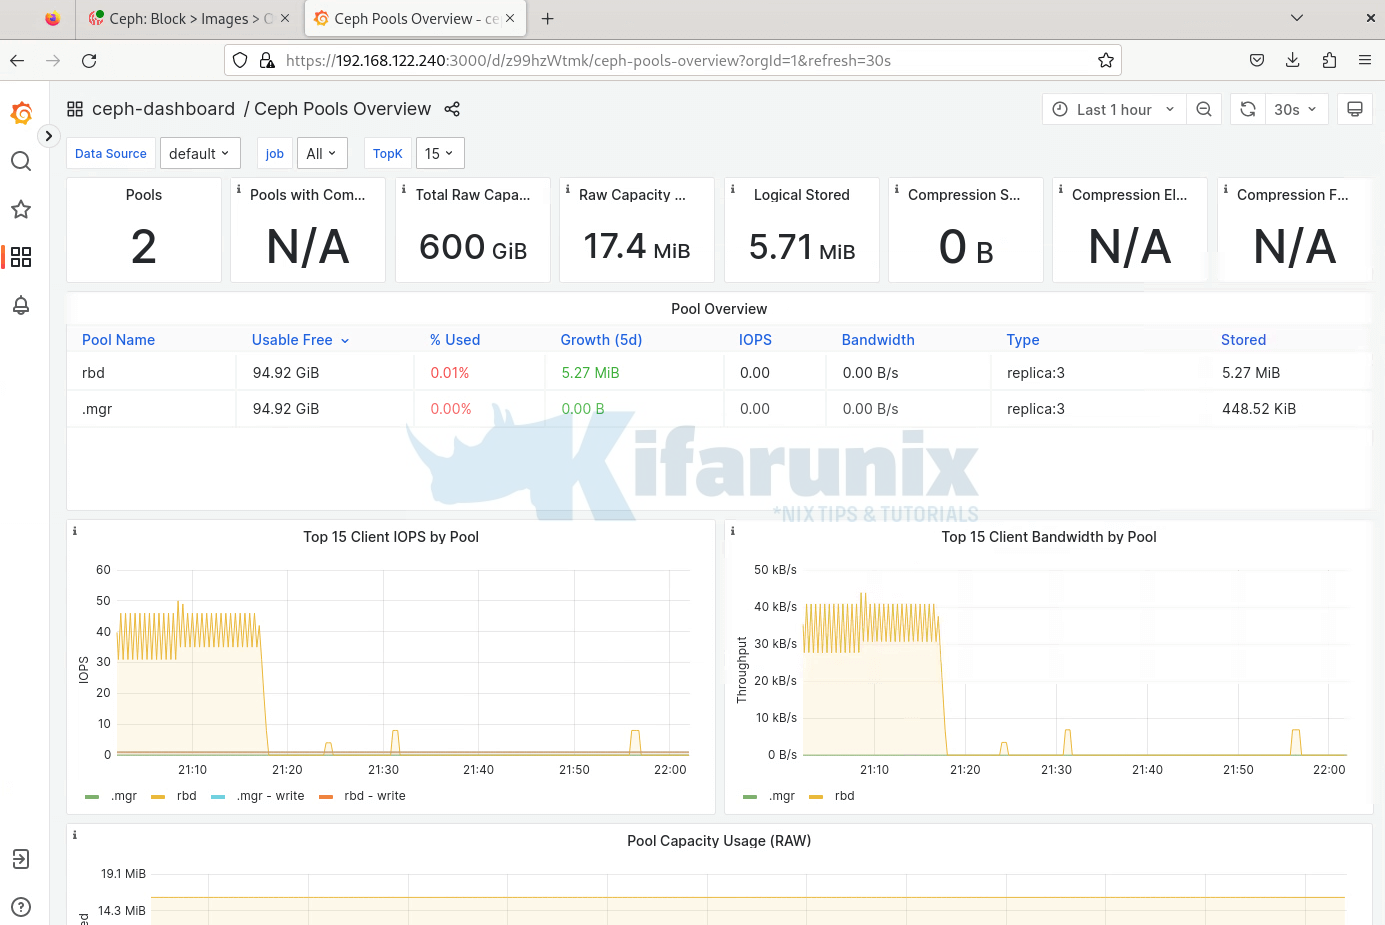The width and height of the screenshot is (1385, 925).
Task: Click the rbd - write color swatch
Action: (325, 797)
